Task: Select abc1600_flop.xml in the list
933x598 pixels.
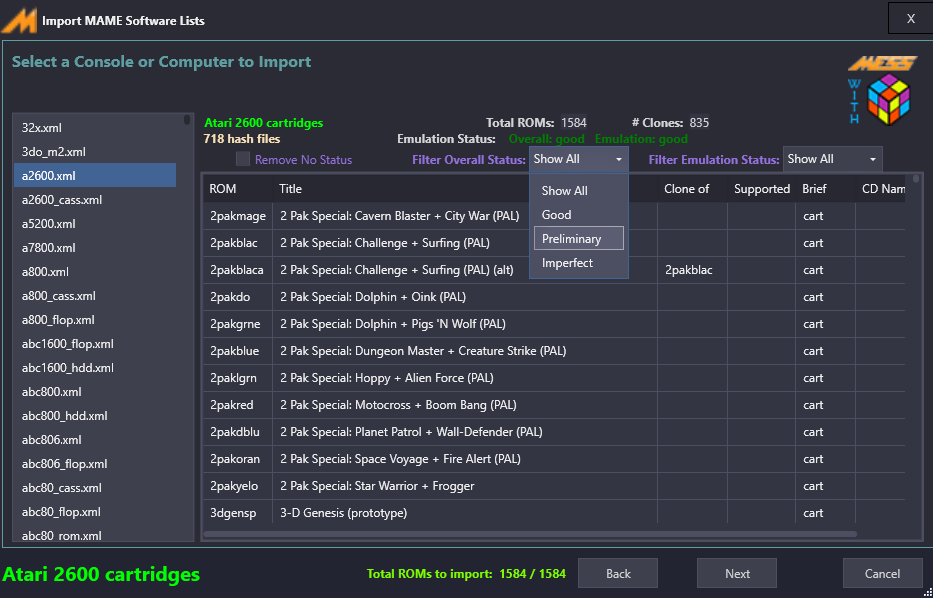Action: tap(95, 344)
